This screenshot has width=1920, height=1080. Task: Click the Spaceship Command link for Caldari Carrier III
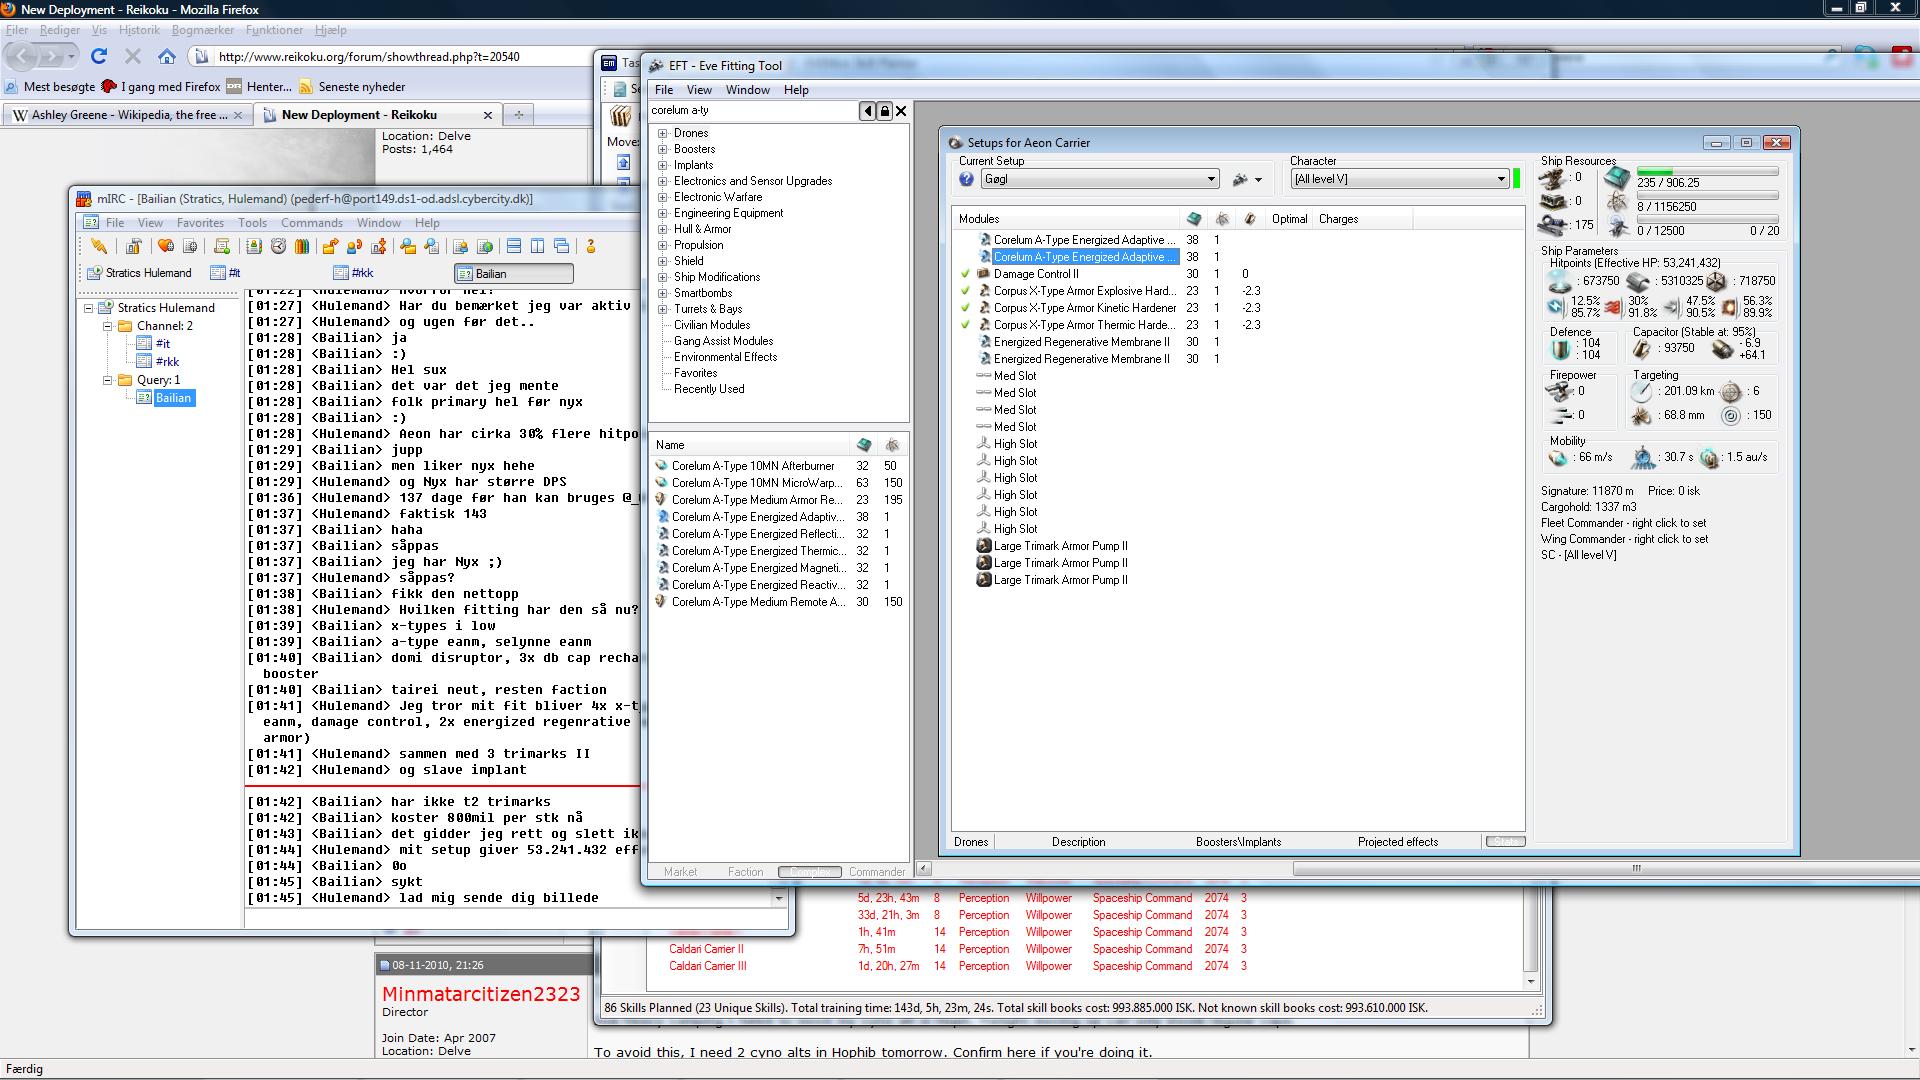[1142, 966]
